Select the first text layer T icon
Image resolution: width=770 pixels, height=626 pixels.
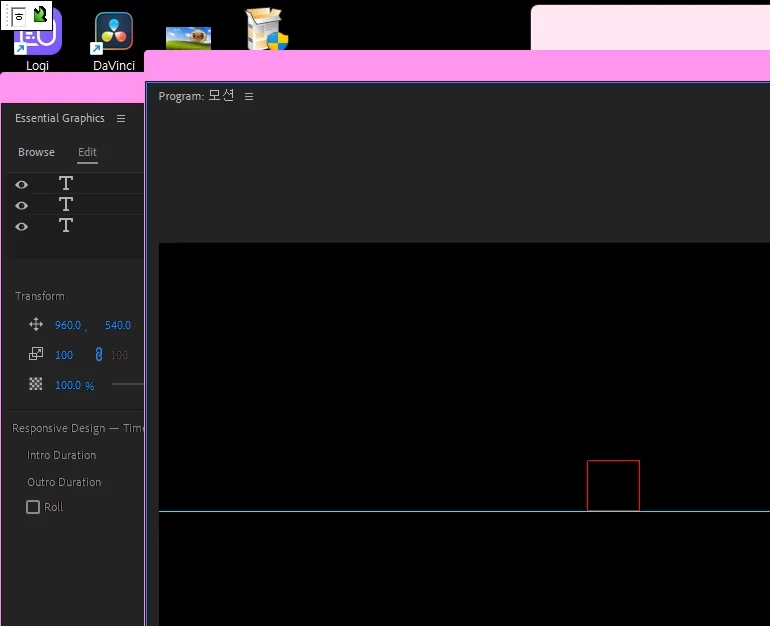[x=66, y=183]
